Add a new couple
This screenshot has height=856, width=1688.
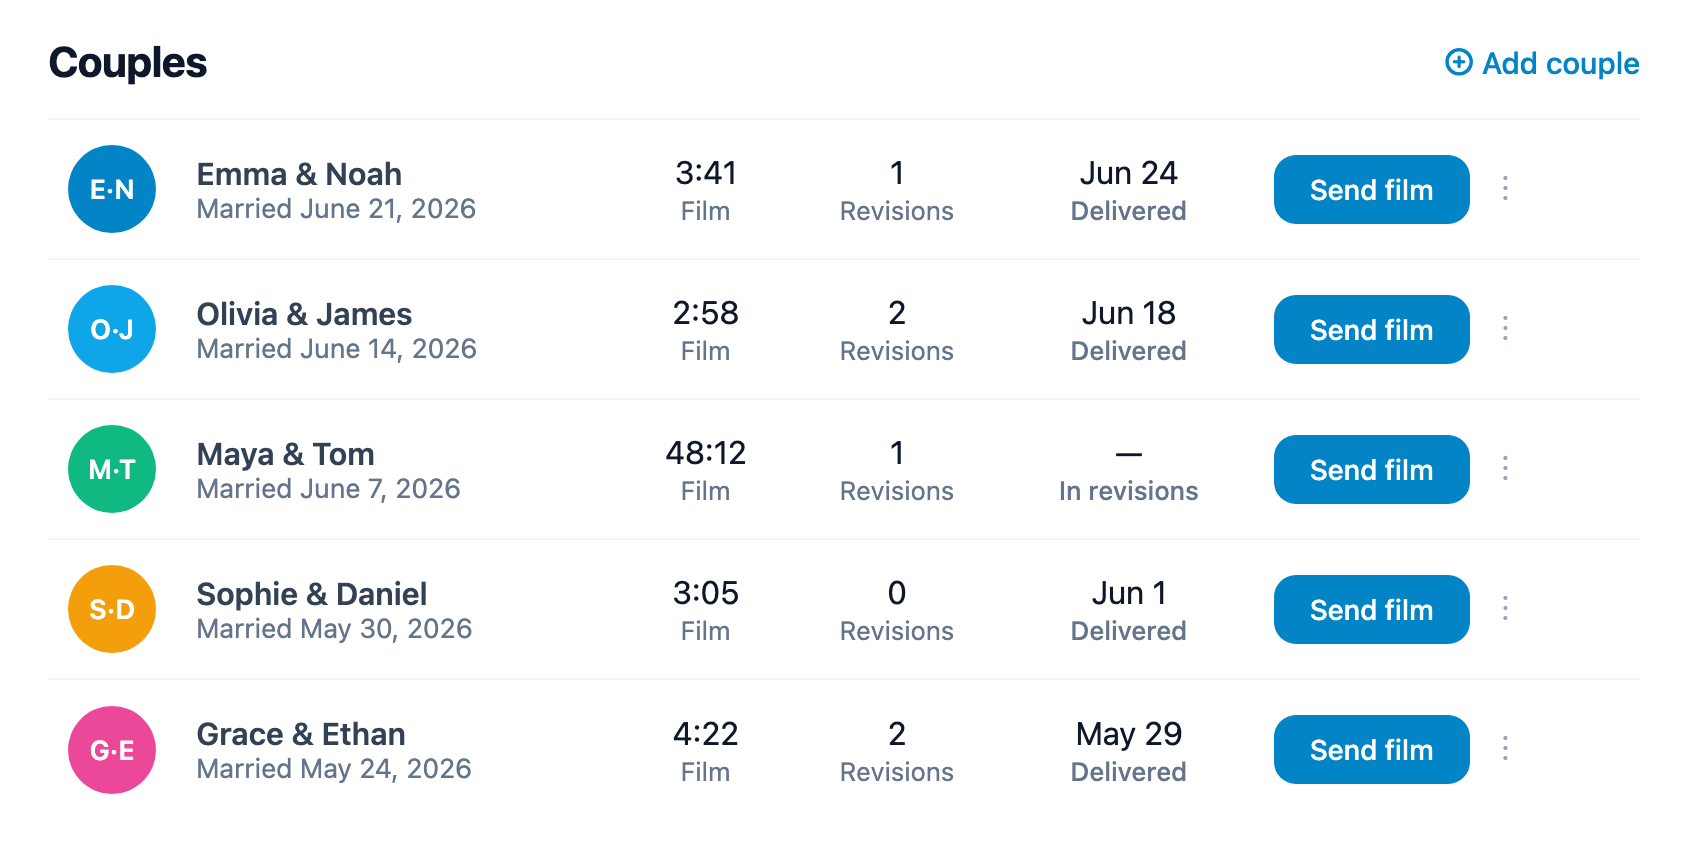[1542, 63]
